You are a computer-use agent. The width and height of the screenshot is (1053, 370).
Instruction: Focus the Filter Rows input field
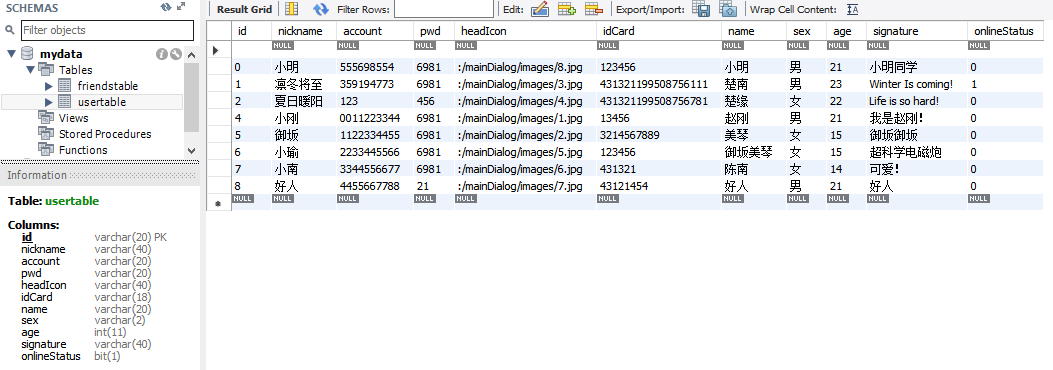(443, 9)
